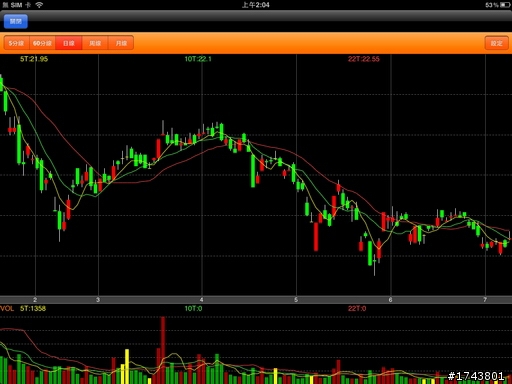Select the 周線 weekly chart tab

(95, 43)
